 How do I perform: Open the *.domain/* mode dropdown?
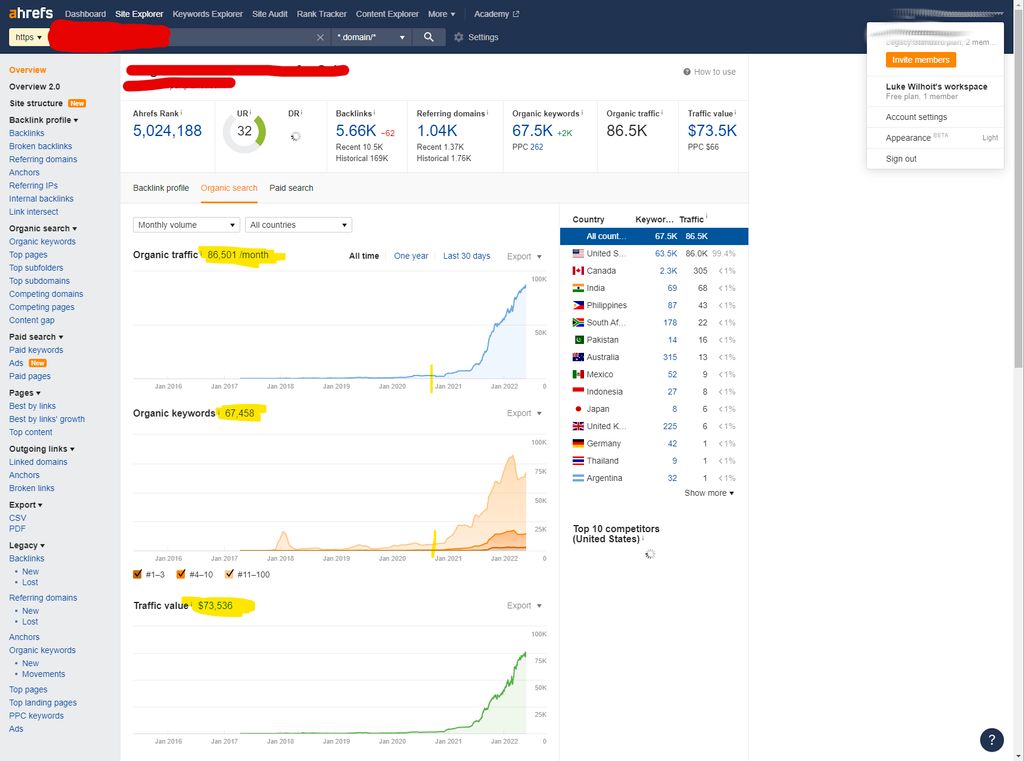[372, 37]
